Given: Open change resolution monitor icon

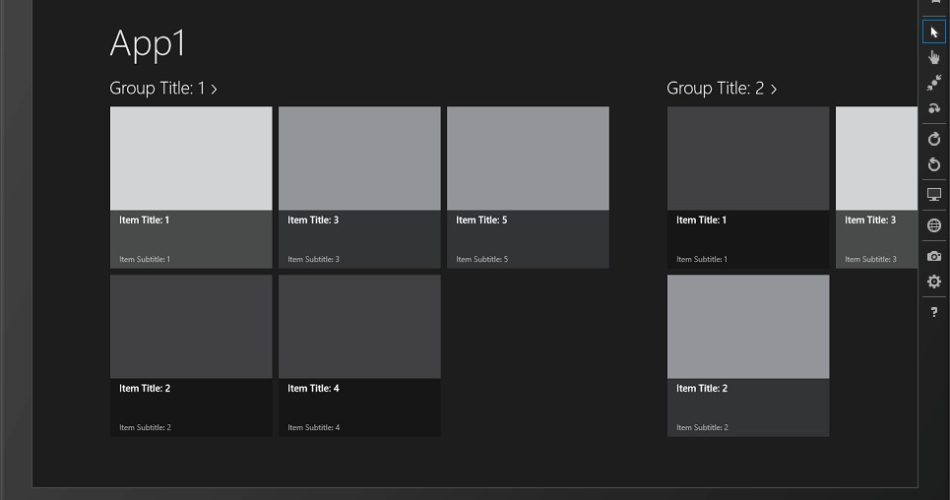Looking at the screenshot, I should point(934,195).
